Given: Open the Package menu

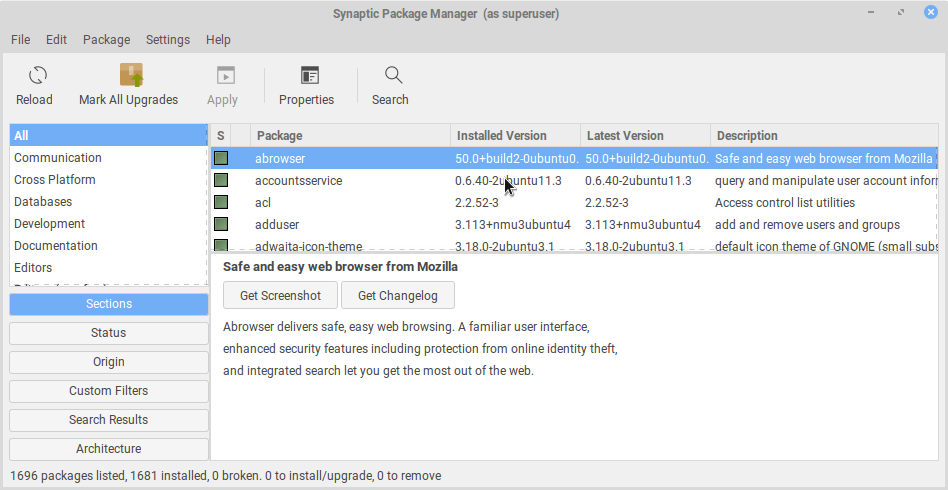Looking at the screenshot, I should tap(107, 40).
